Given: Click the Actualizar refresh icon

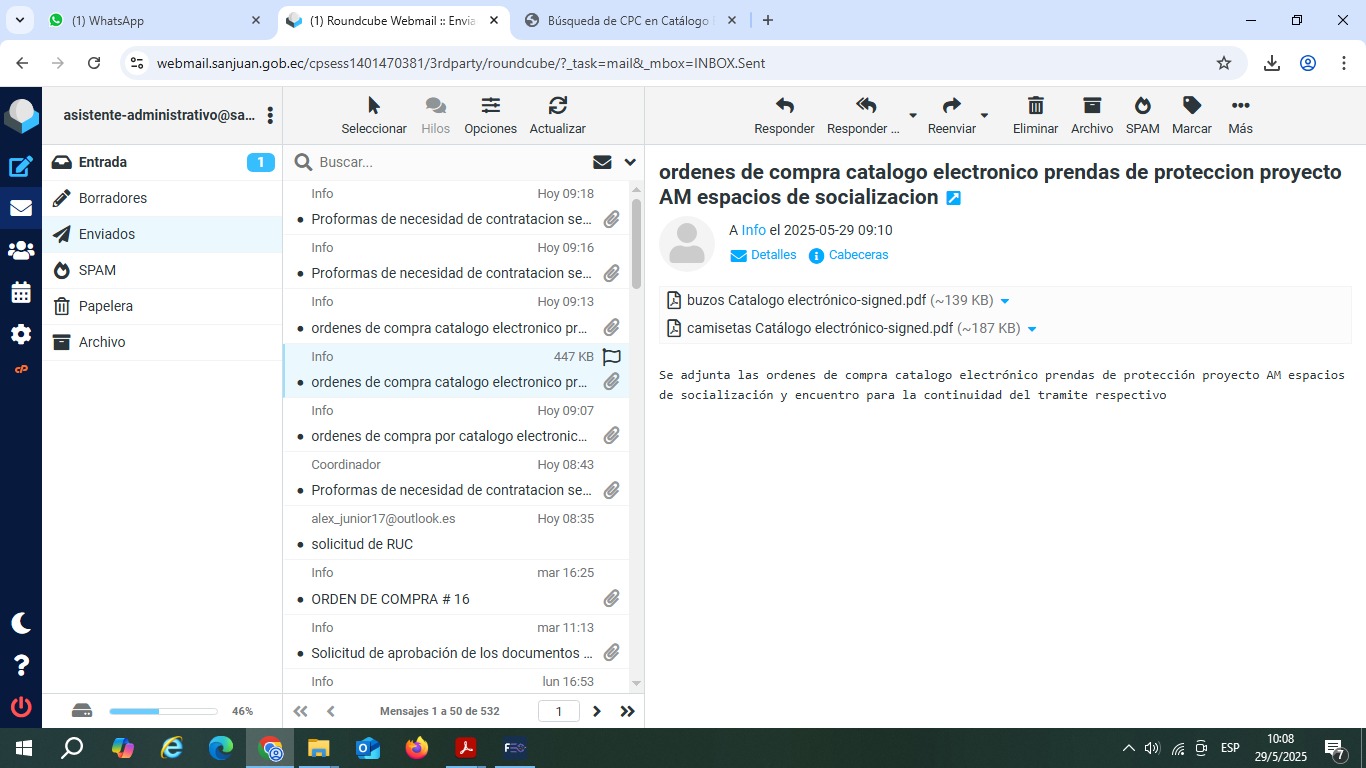Looking at the screenshot, I should pyautogui.click(x=557, y=115).
